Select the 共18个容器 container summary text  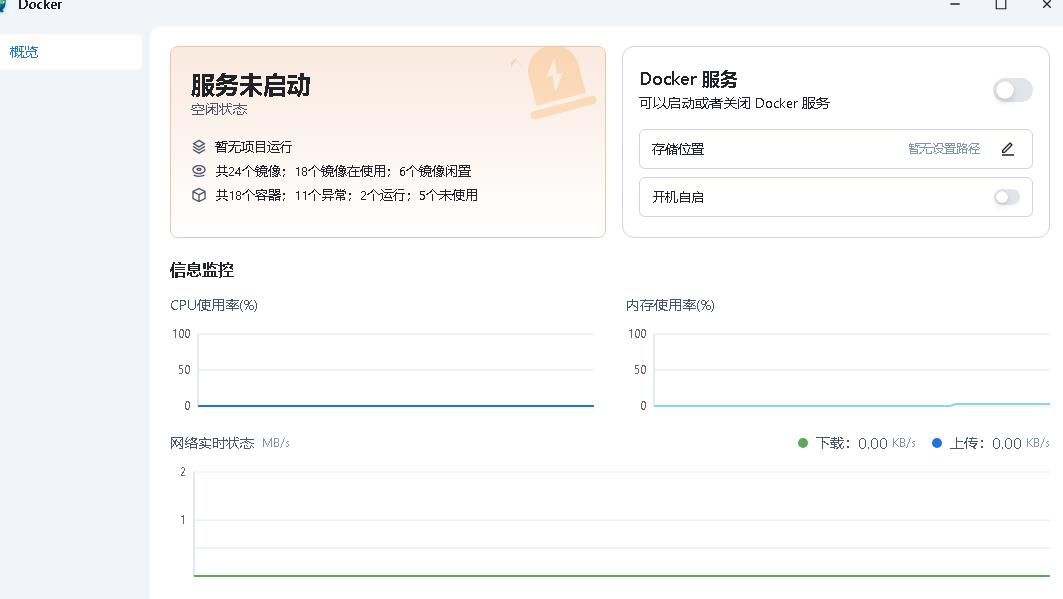346,195
